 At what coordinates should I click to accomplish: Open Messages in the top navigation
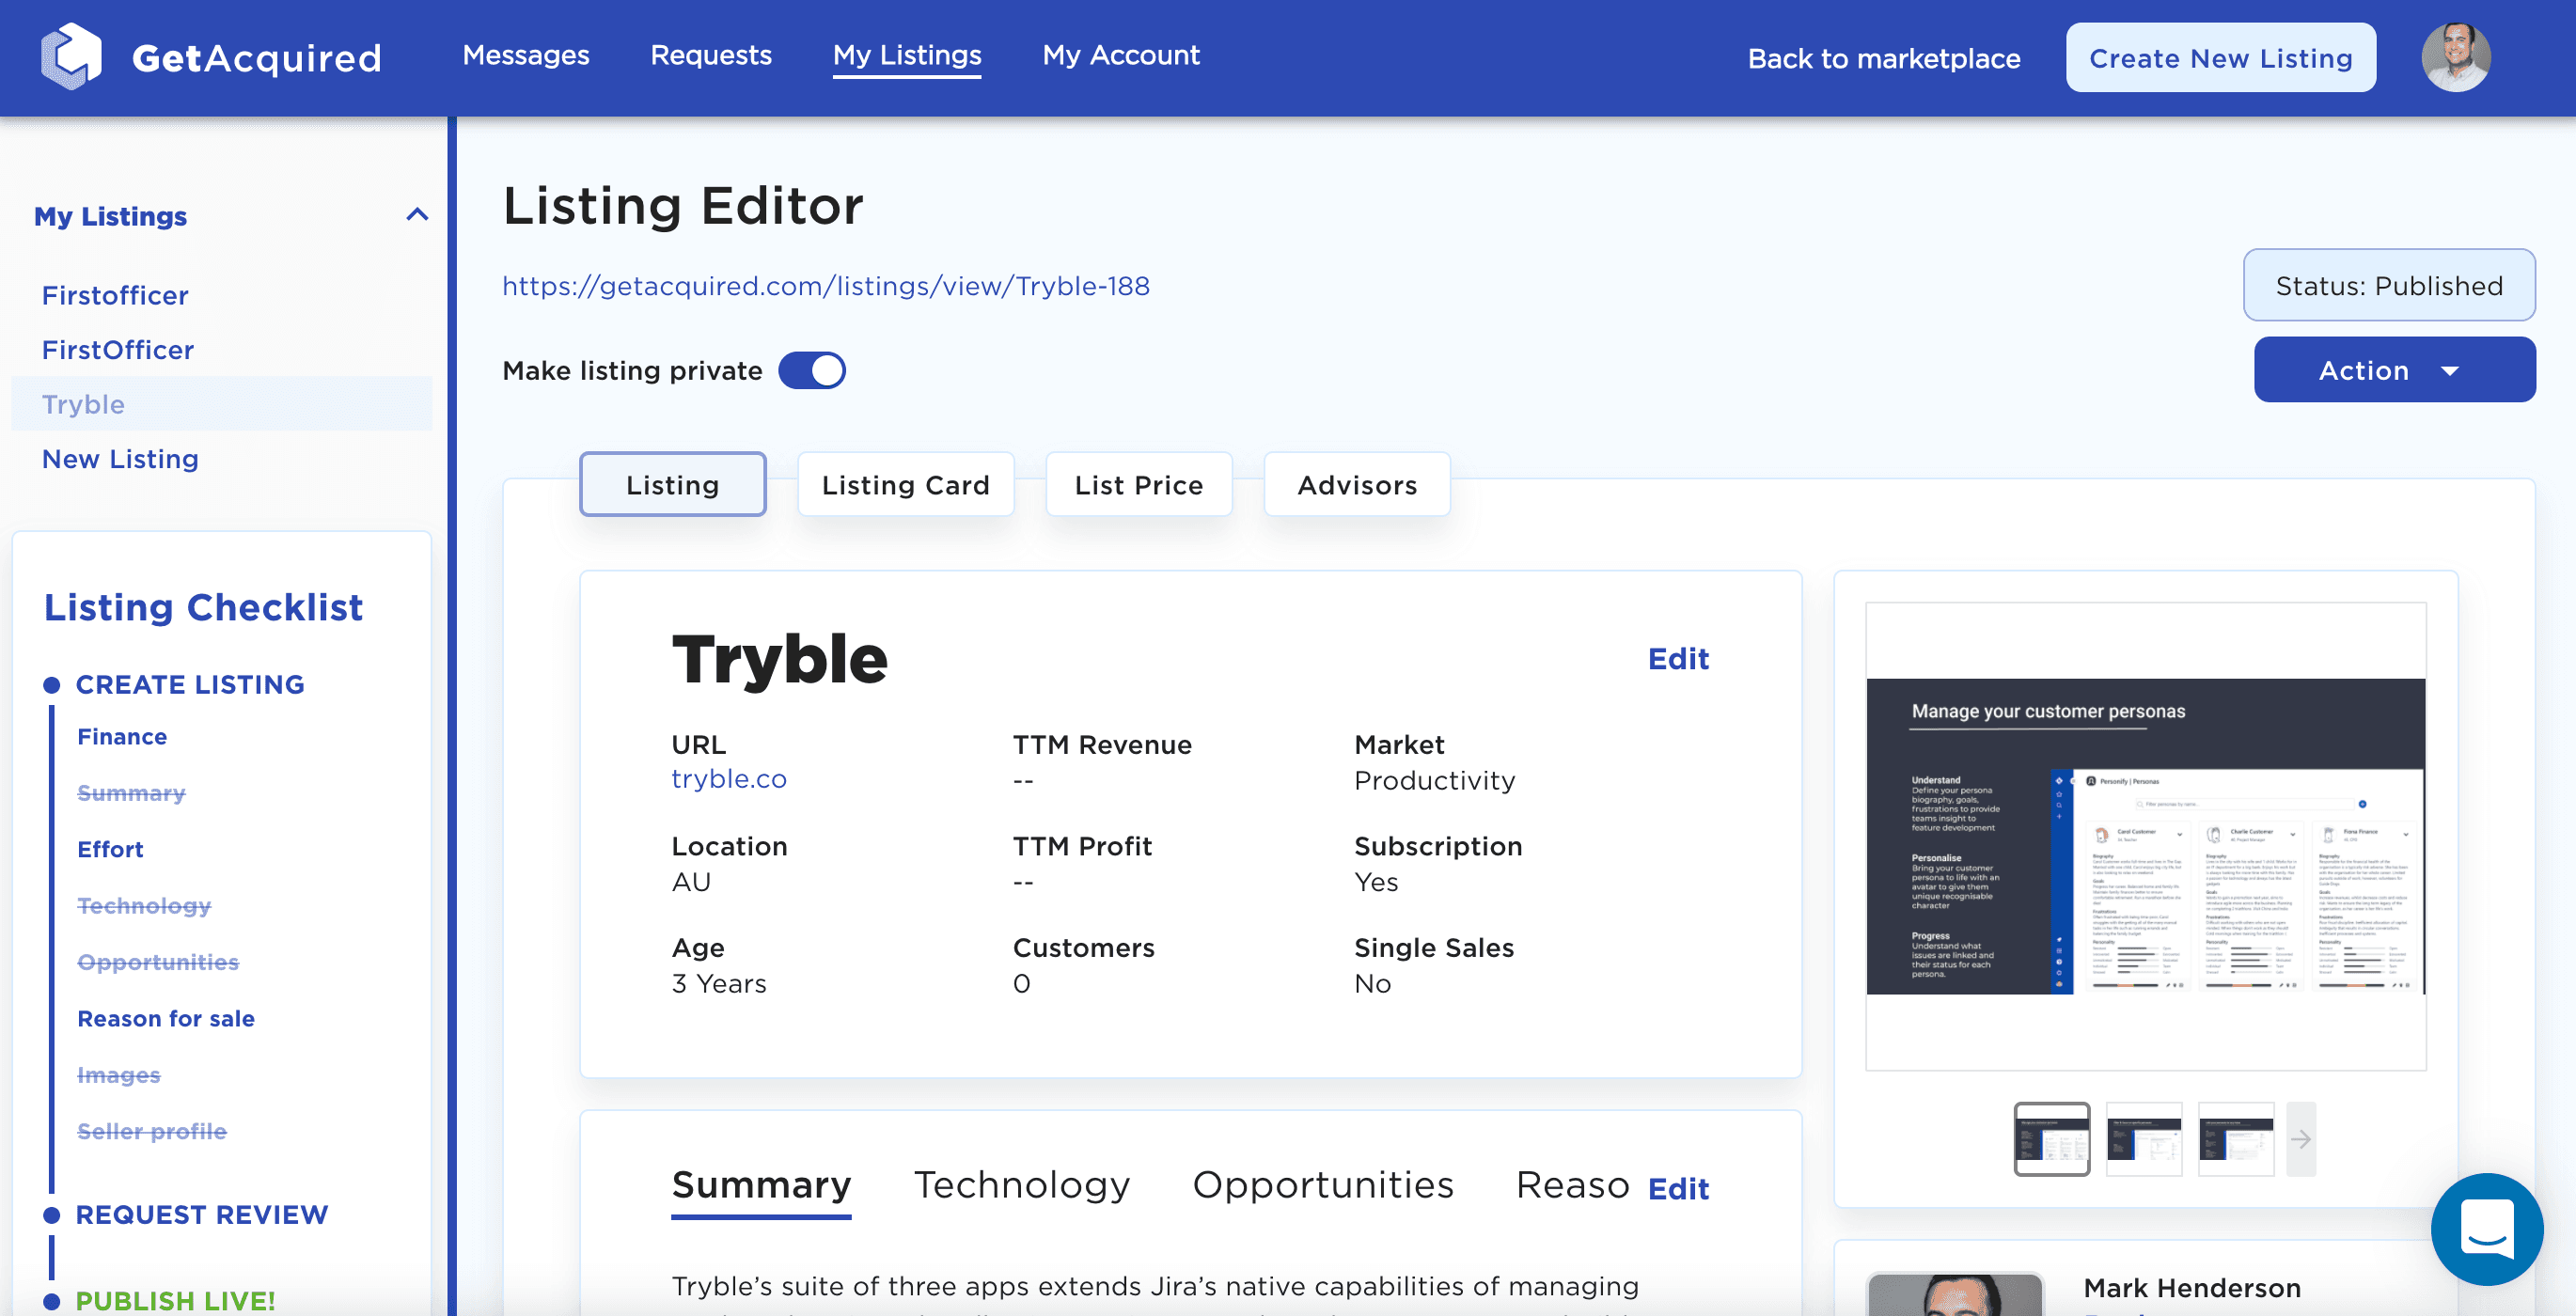tap(526, 55)
